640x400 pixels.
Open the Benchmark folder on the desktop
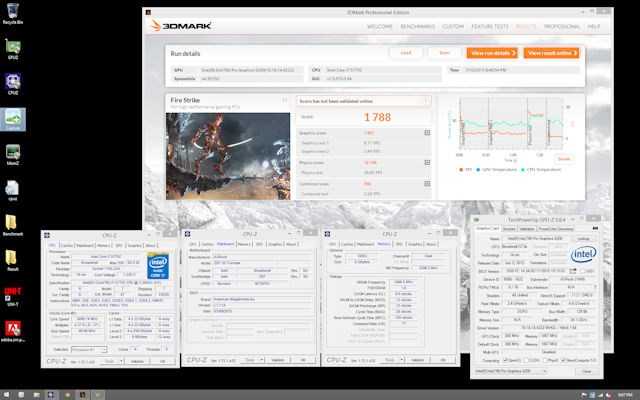[13, 225]
